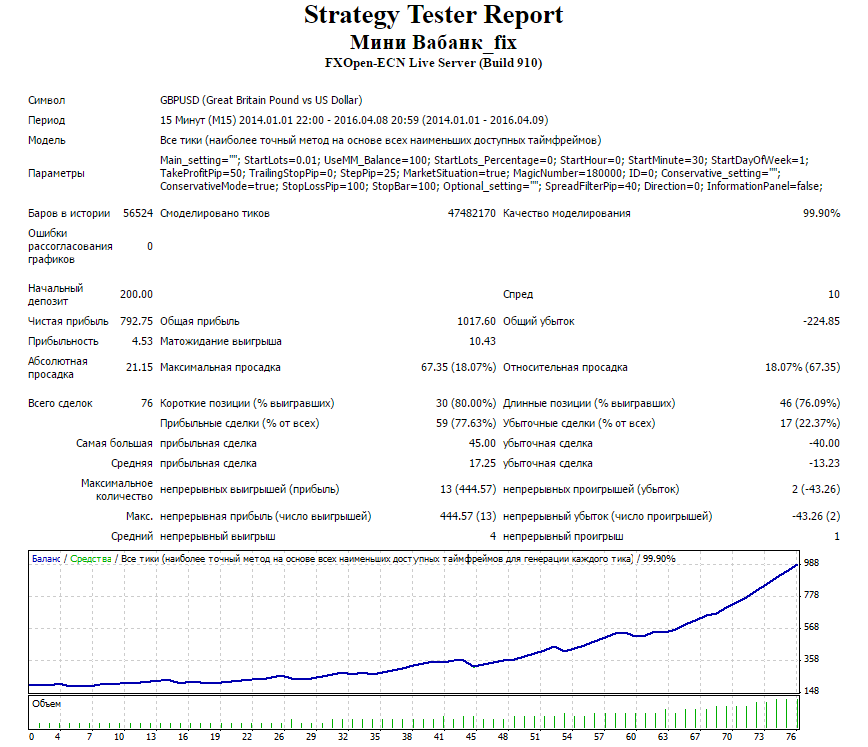
Task: Click the Средства legend label in chart
Action: pyautogui.click(x=91, y=559)
